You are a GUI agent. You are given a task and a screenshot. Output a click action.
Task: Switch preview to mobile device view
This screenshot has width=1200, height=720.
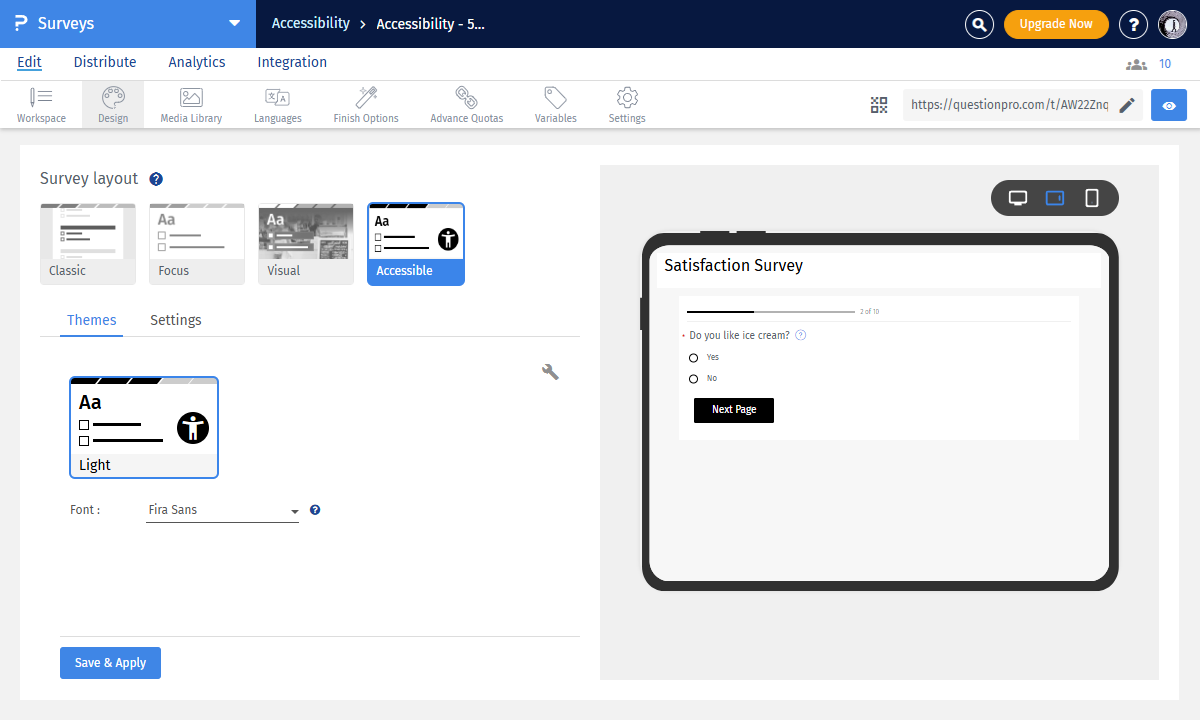coord(1091,197)
